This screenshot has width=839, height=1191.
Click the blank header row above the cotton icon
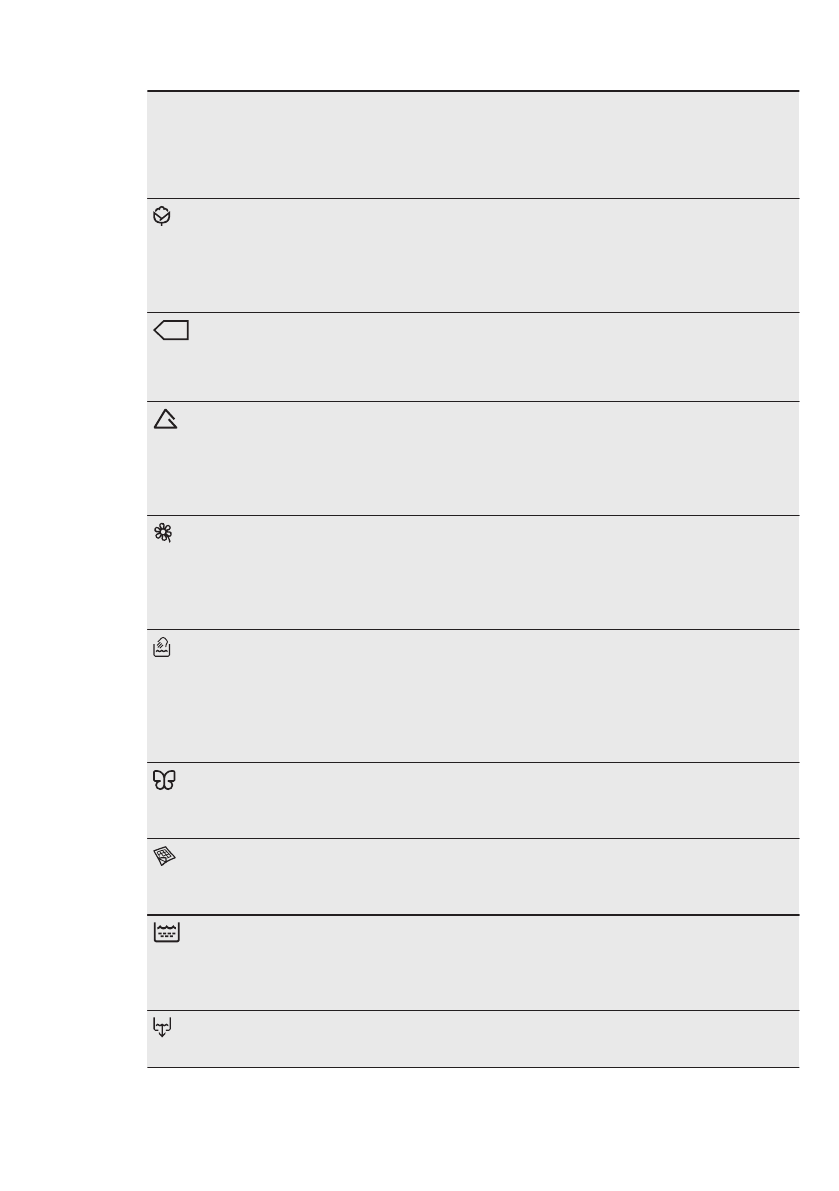point(473,145)
